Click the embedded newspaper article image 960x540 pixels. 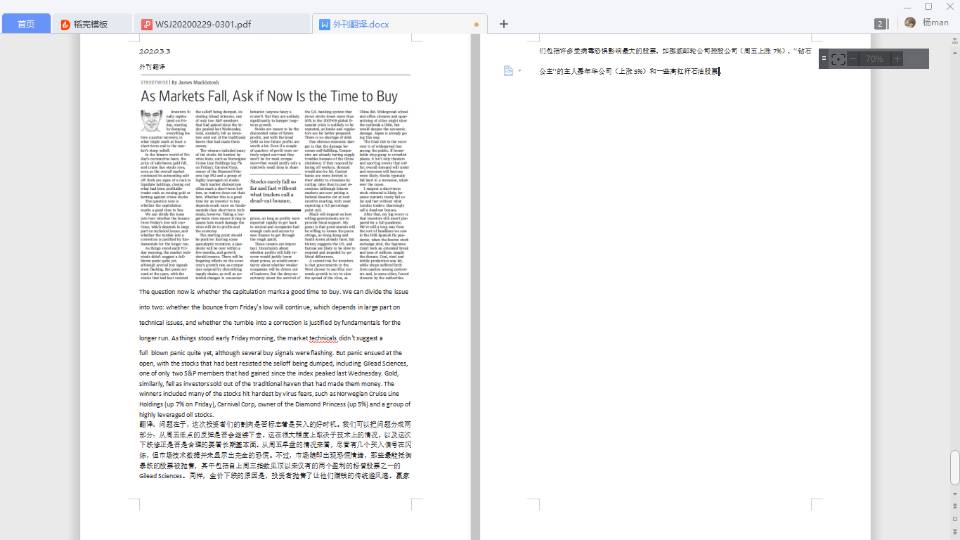point(274,179)
